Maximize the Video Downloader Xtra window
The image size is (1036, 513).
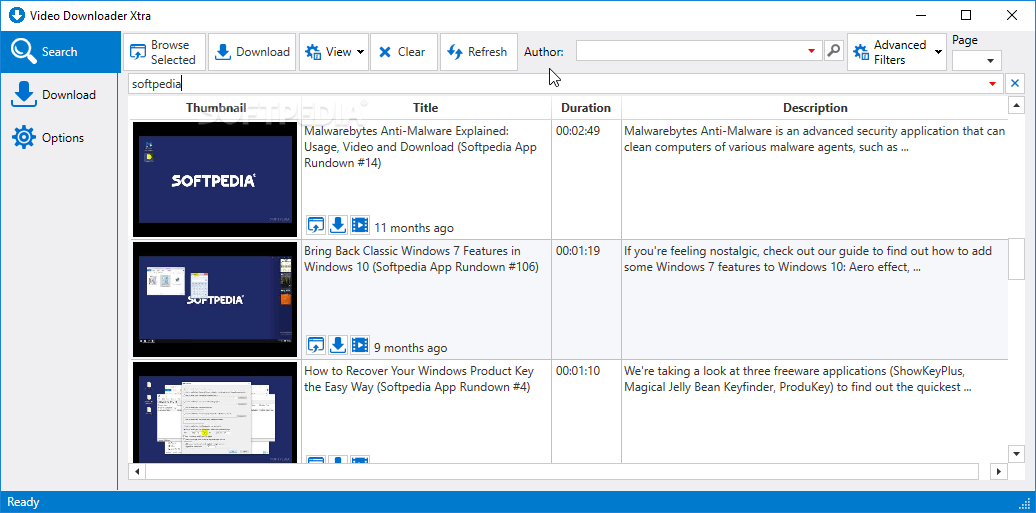[966, 15]
